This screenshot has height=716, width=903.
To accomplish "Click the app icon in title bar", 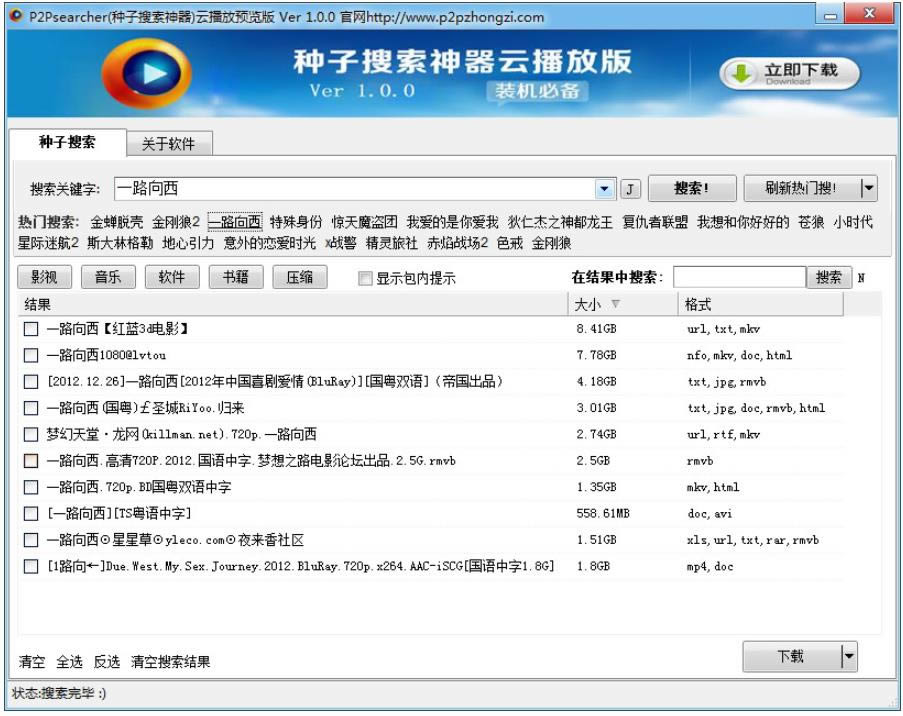I will (15, 16).
